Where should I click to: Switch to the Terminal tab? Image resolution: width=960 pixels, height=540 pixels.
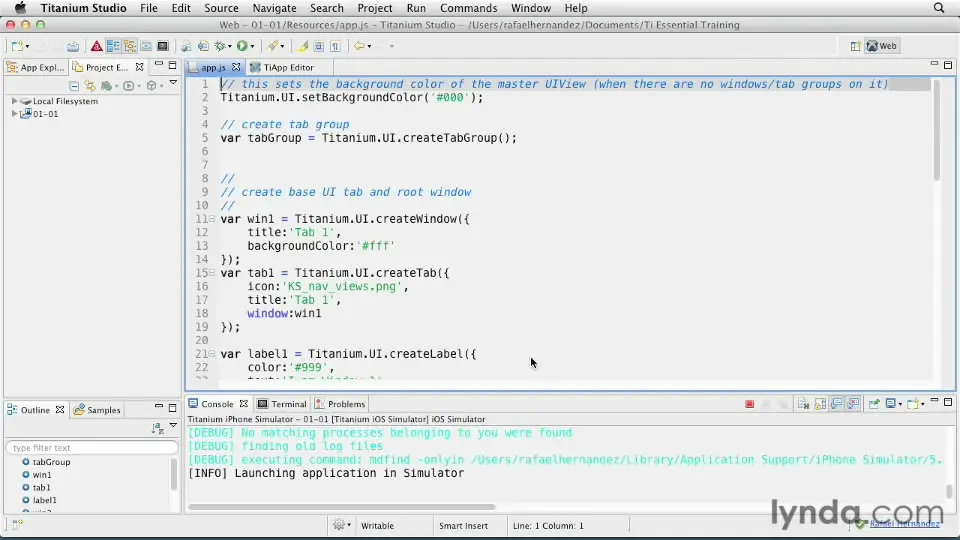pyautogui.click(x=282, y=404)
